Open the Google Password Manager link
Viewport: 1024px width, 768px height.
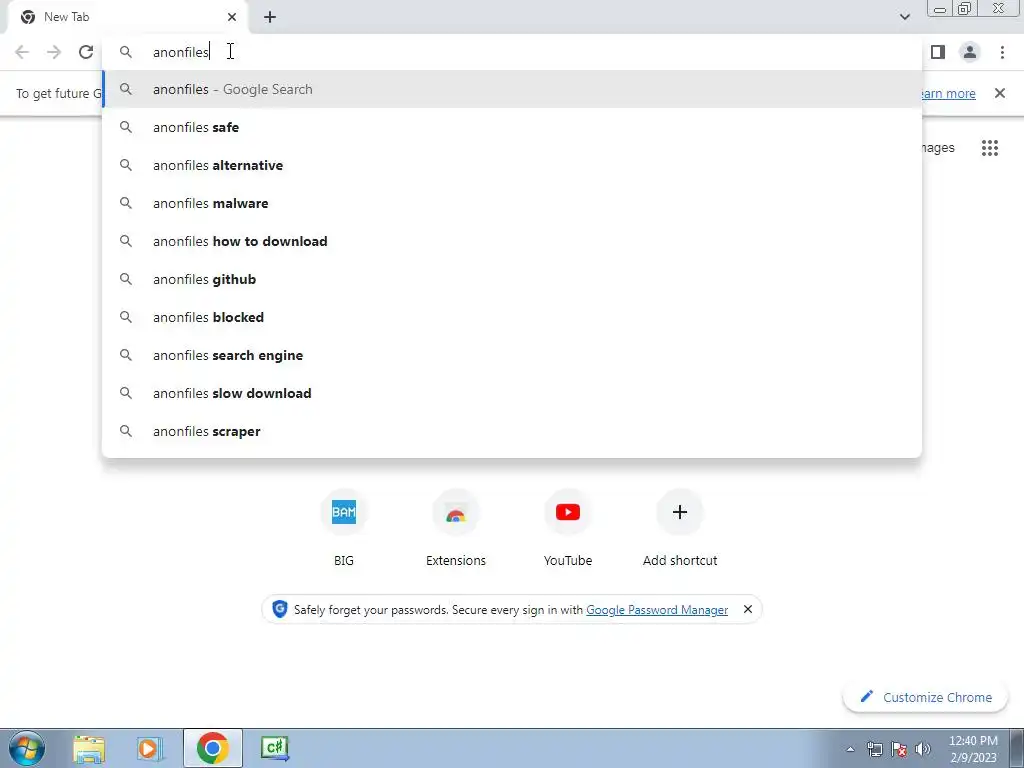point(657,610)
